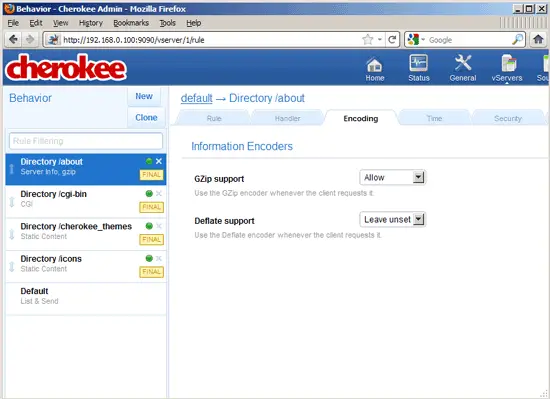
Task: Switch to the Time tab
Action: [x=434, y=119]
